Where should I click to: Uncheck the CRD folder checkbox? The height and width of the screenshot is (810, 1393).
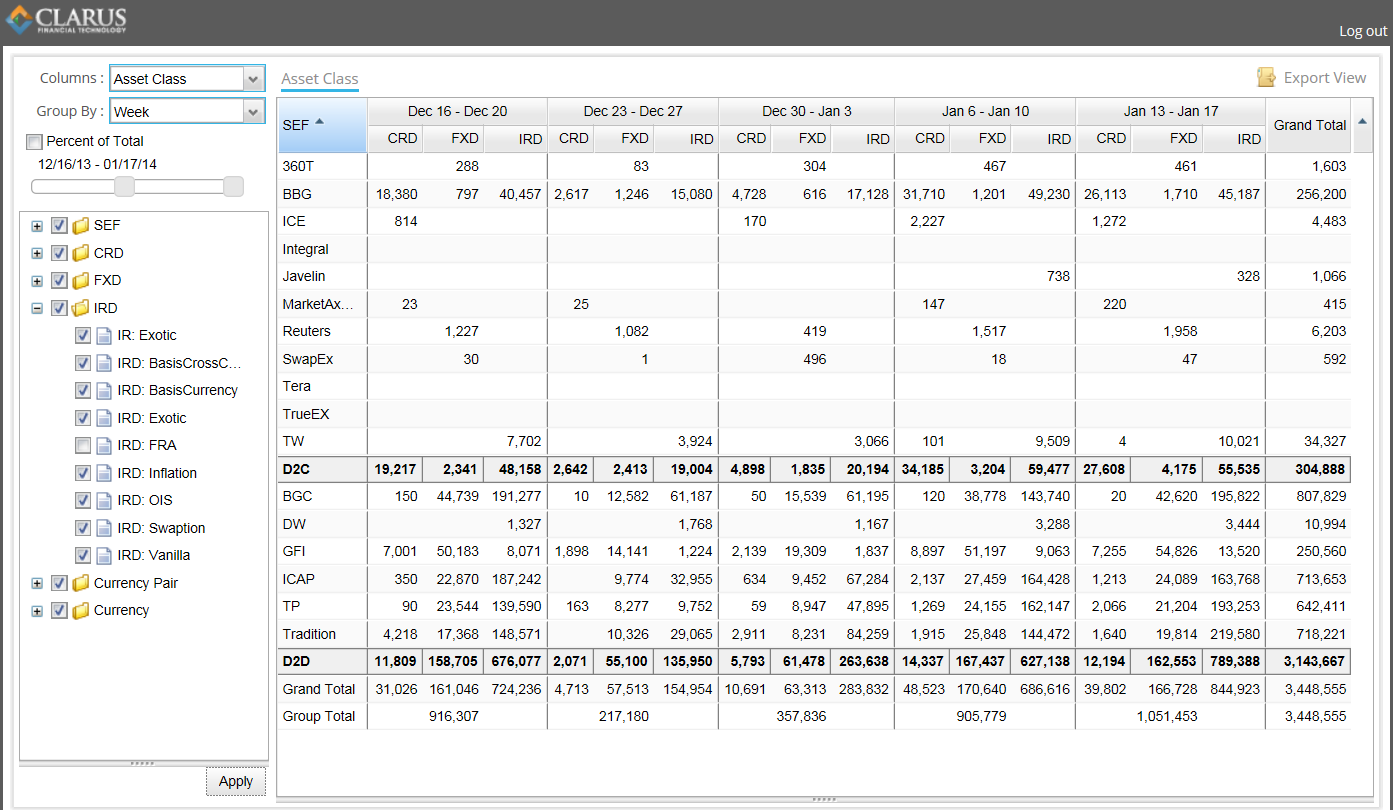click(x=59, y=254)
